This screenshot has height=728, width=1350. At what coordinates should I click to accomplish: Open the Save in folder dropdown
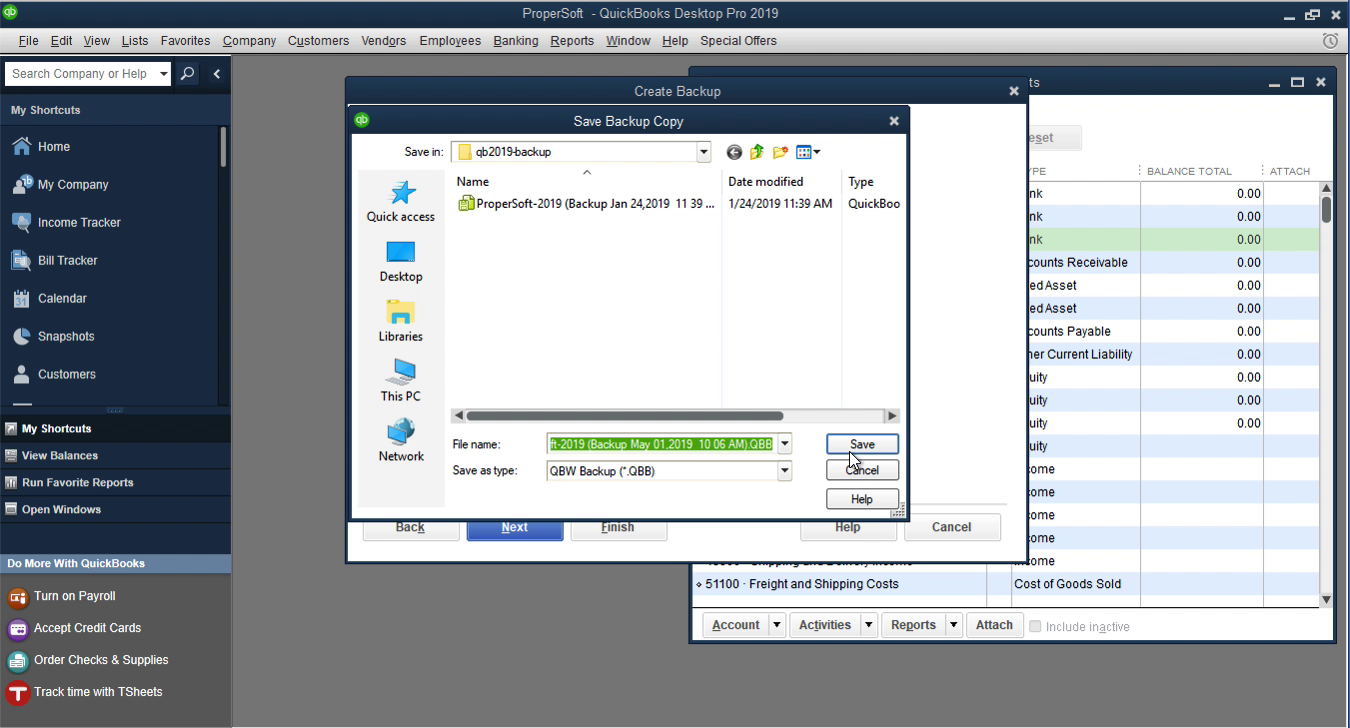coord(703,152)
